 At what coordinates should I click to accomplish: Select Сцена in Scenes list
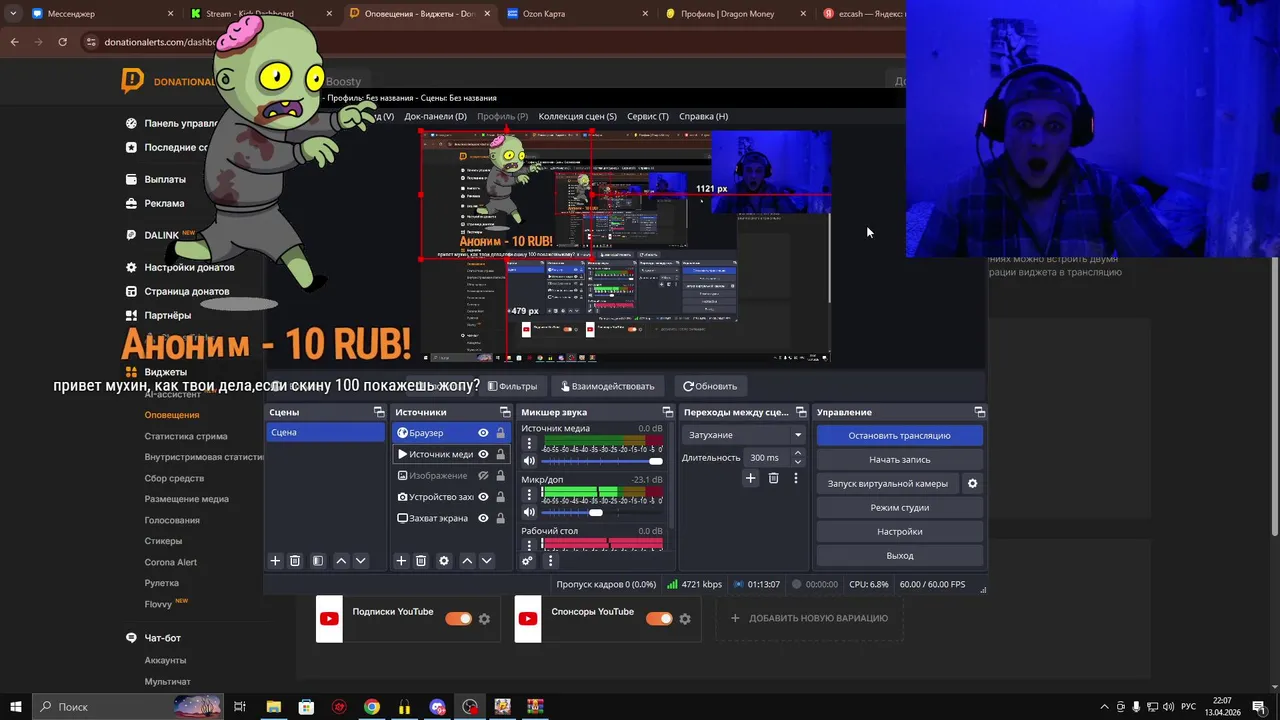(x=325, y=432)
